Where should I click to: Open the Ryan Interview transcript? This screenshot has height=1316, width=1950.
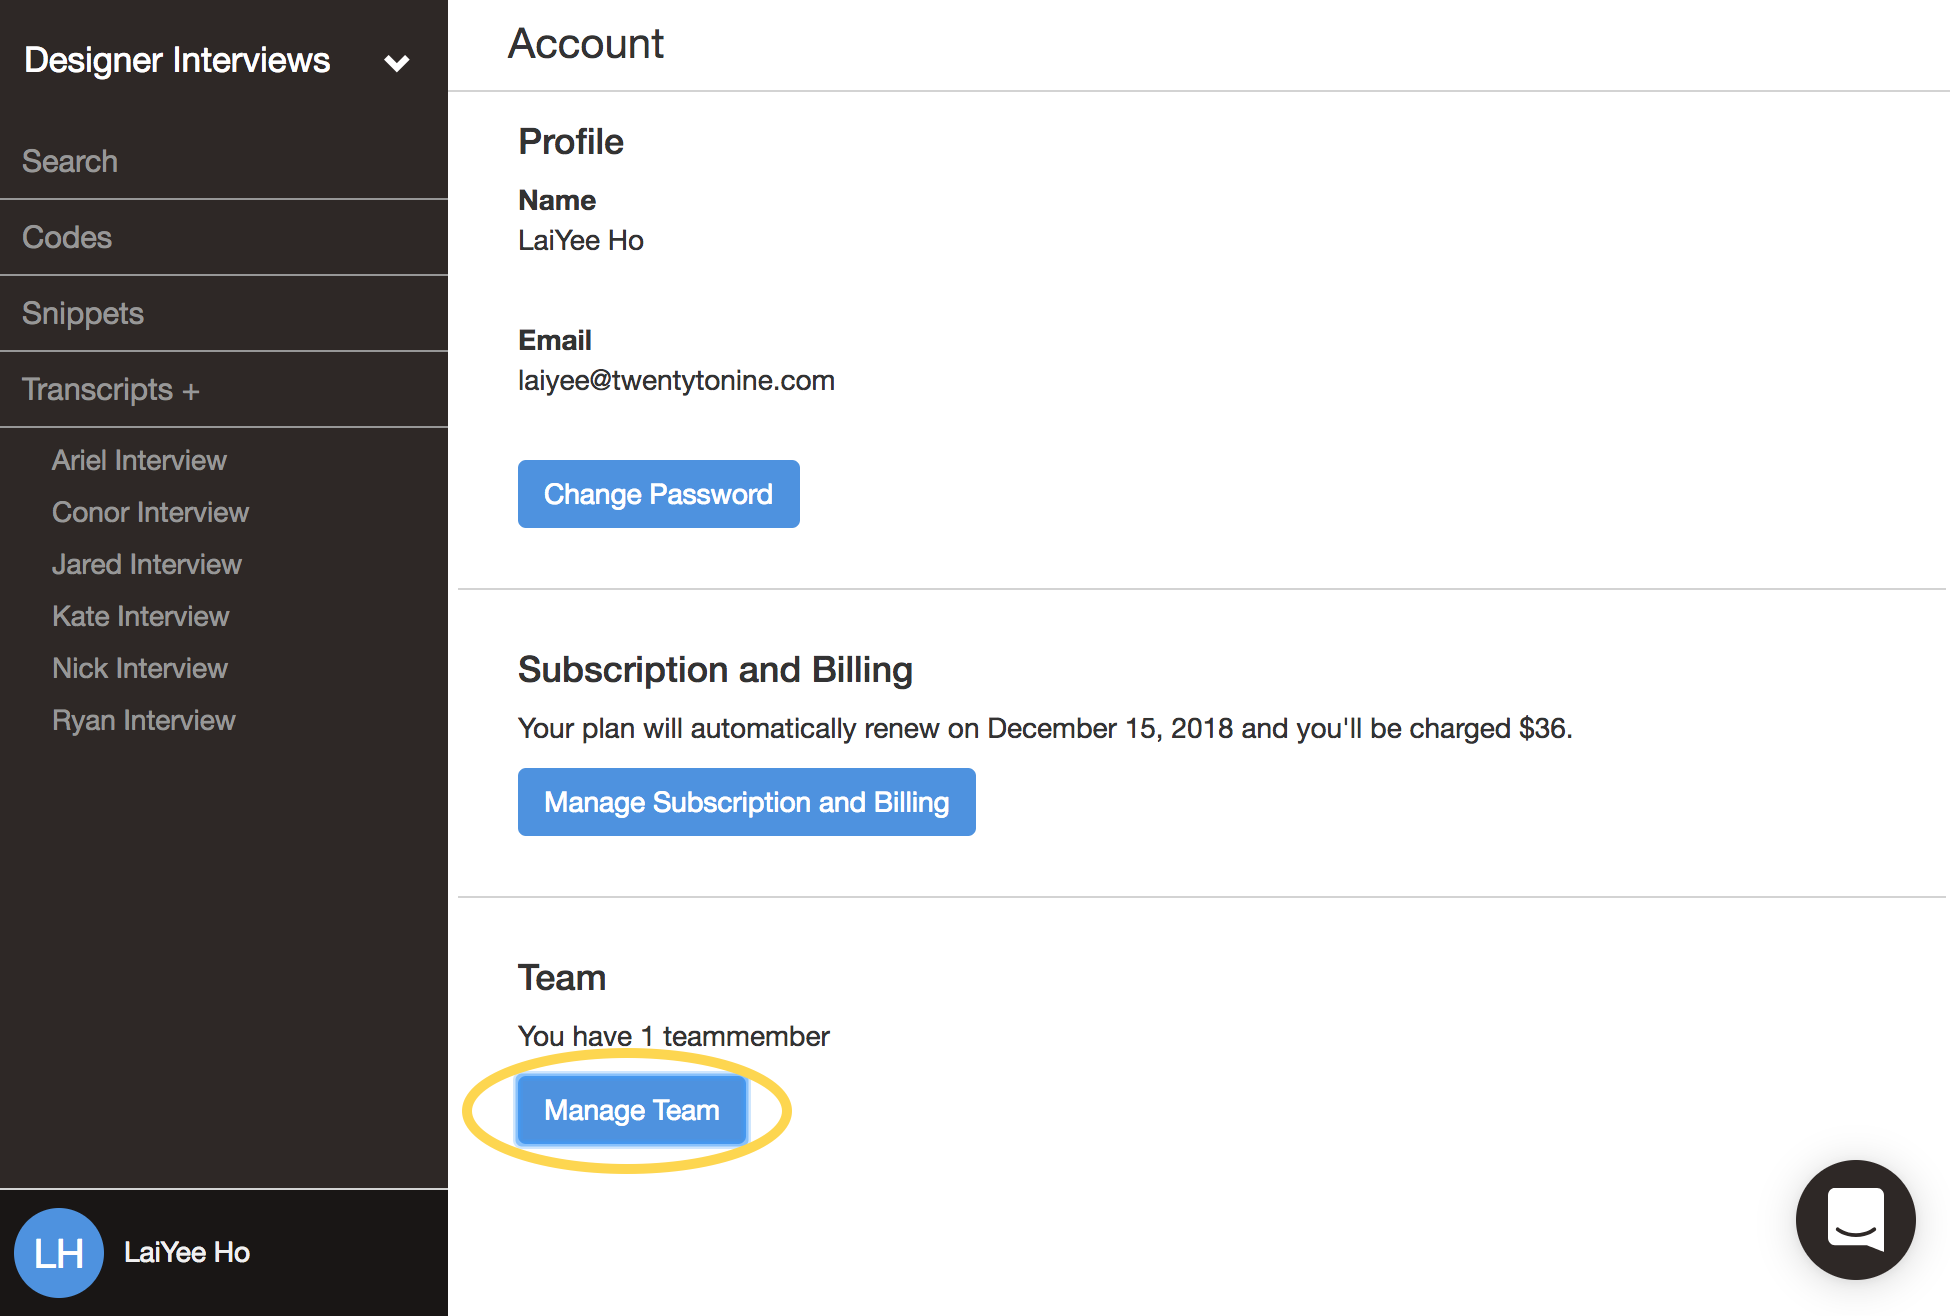(143, 720)
